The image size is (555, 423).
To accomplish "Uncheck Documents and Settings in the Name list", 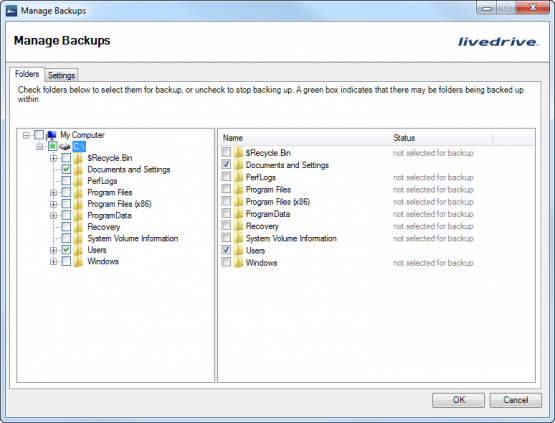I will click(x=226, y=164).
